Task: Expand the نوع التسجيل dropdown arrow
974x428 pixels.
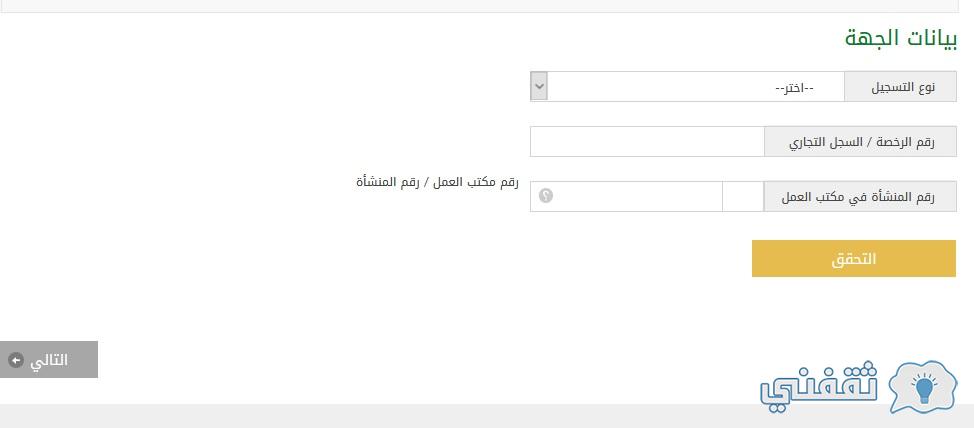Action: [x=539, y=86]
